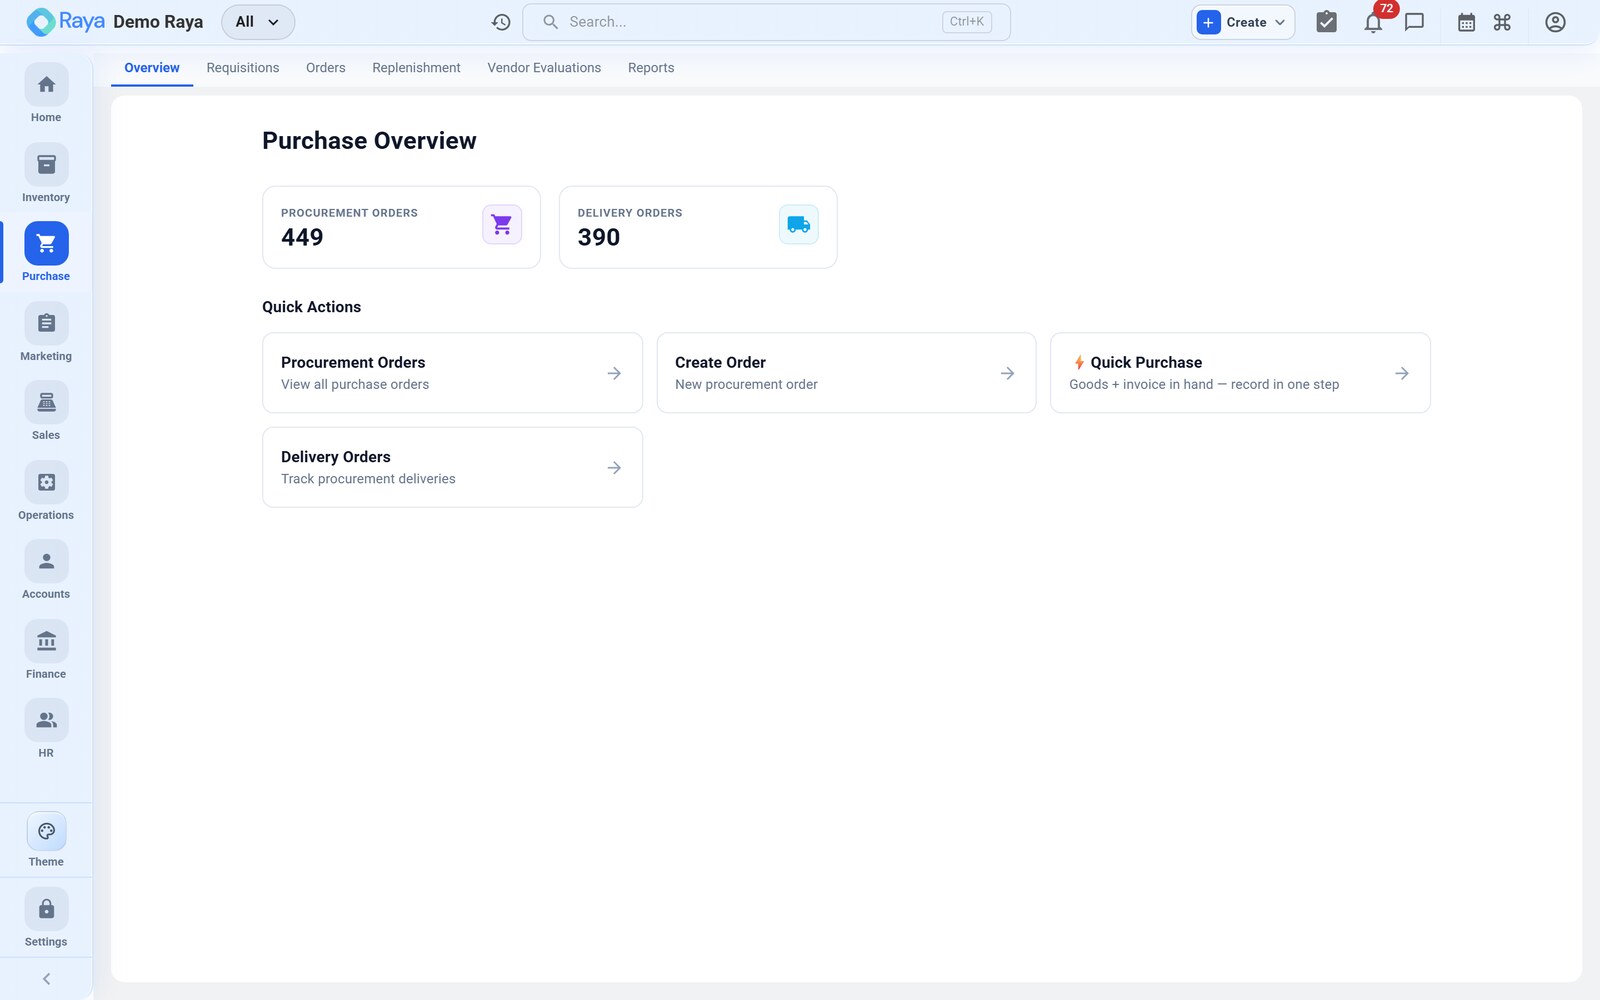Collapse the sidebar with left chevron
The image size is (1600, 1000).
[46, 979]
